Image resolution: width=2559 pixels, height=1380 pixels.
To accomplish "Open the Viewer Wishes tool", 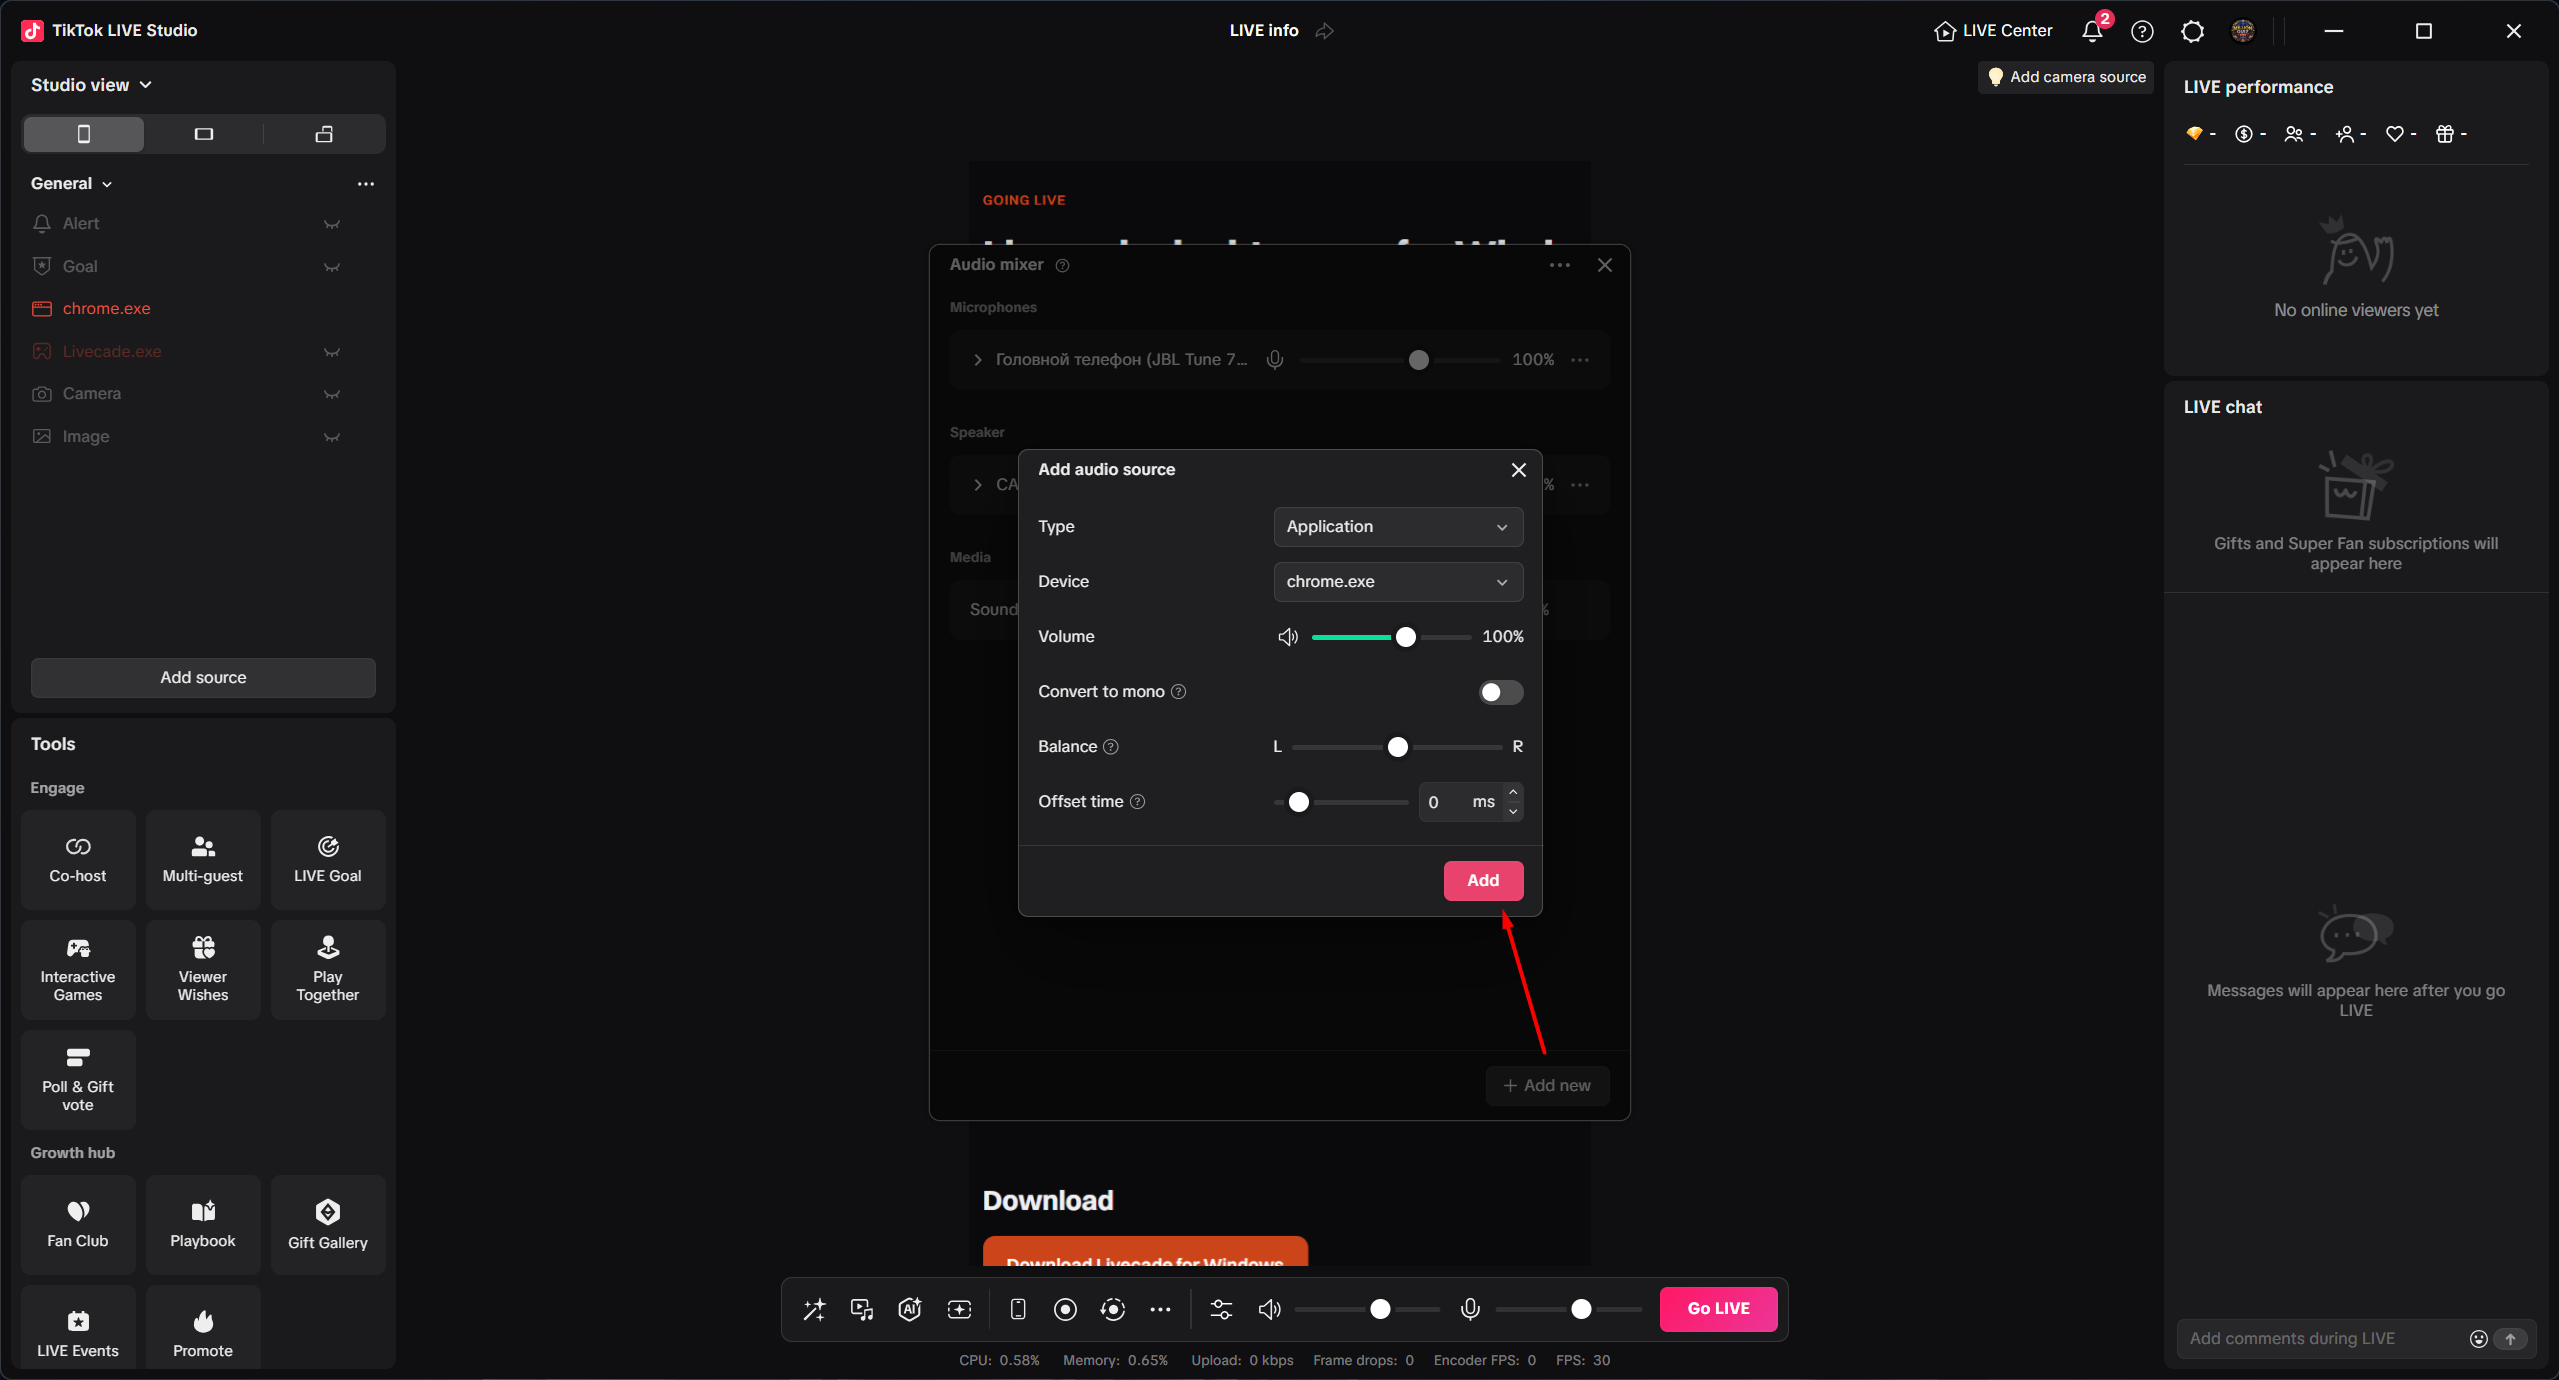I will (x=203, y=969).
